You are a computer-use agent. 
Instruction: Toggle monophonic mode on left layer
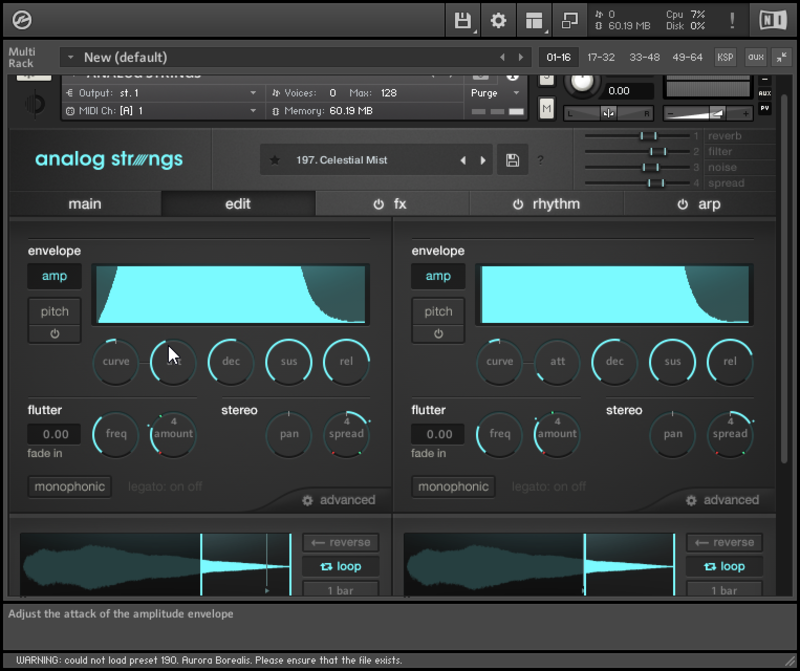[x=69, y=487]
